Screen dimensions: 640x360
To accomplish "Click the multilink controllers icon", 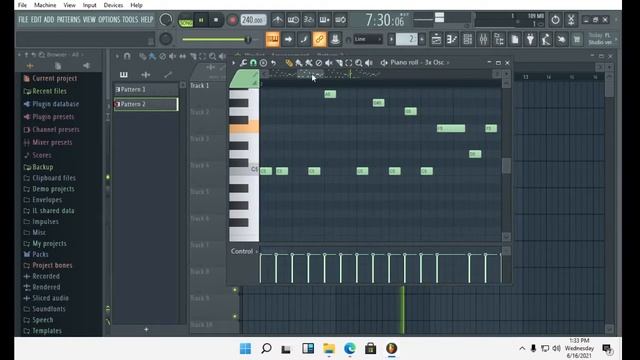I will pos(304,39).
